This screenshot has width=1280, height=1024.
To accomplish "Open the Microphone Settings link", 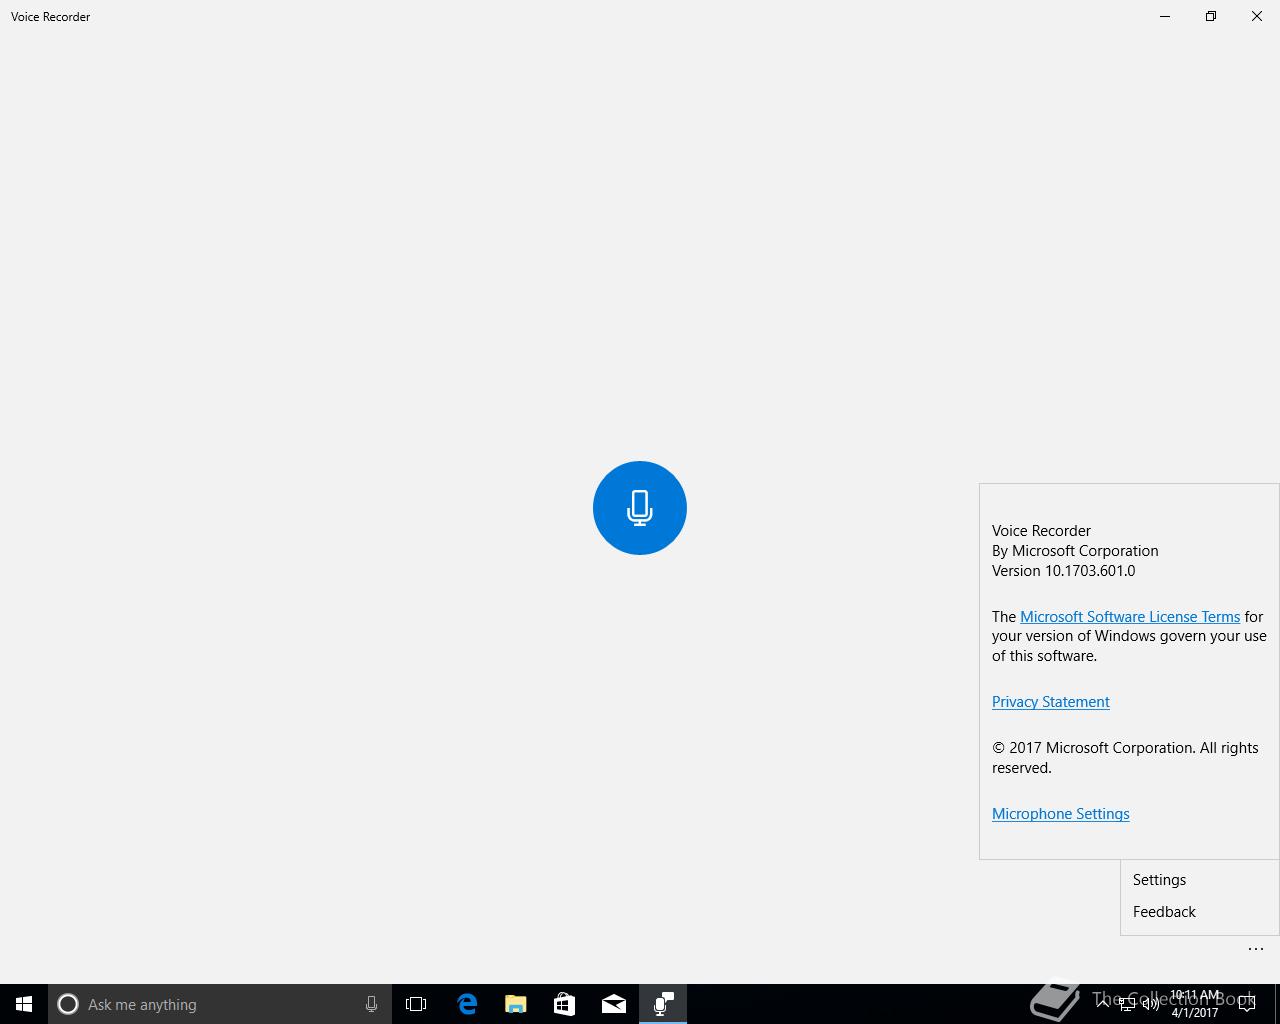I will point(1061,814).
